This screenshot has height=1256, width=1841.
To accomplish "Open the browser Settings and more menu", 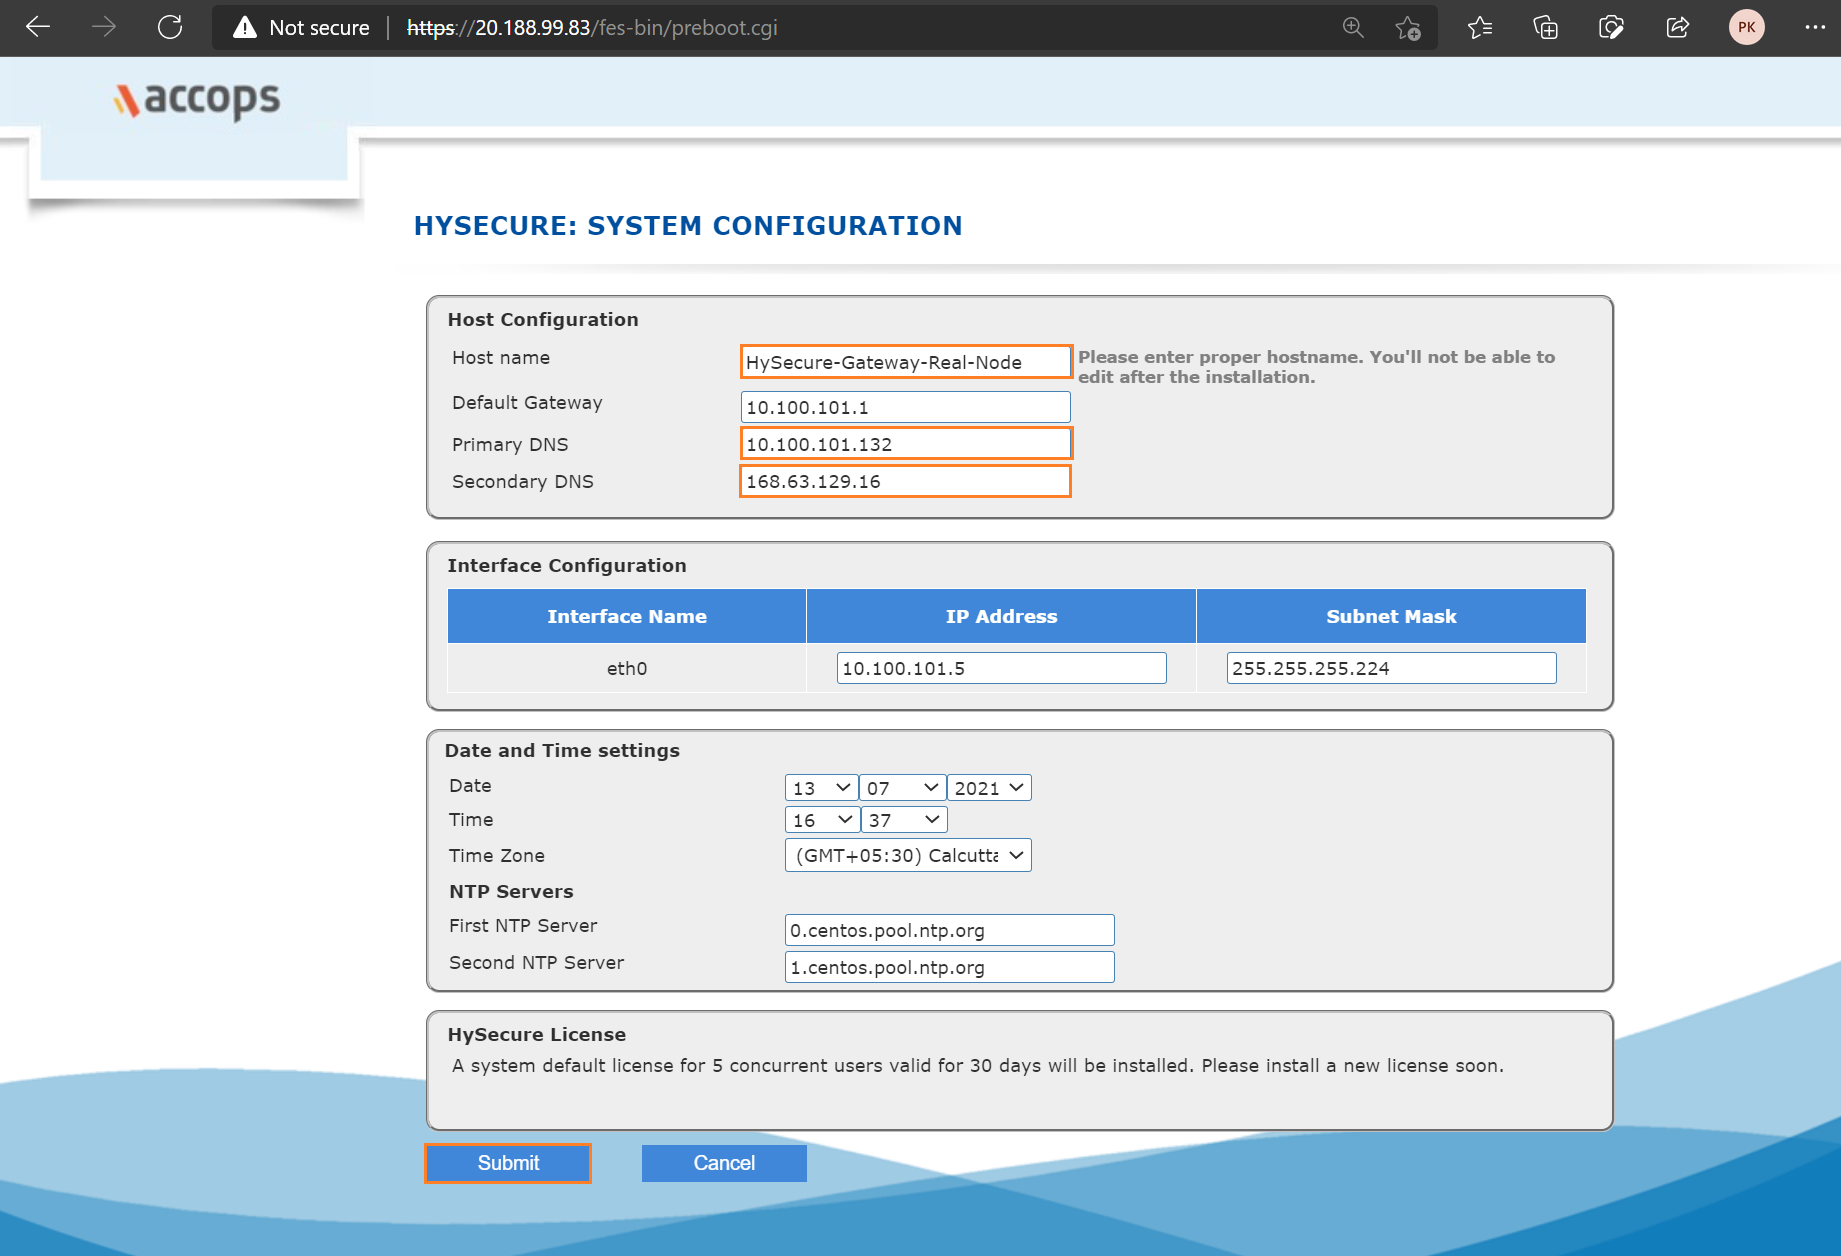I will pos(1815,27).
